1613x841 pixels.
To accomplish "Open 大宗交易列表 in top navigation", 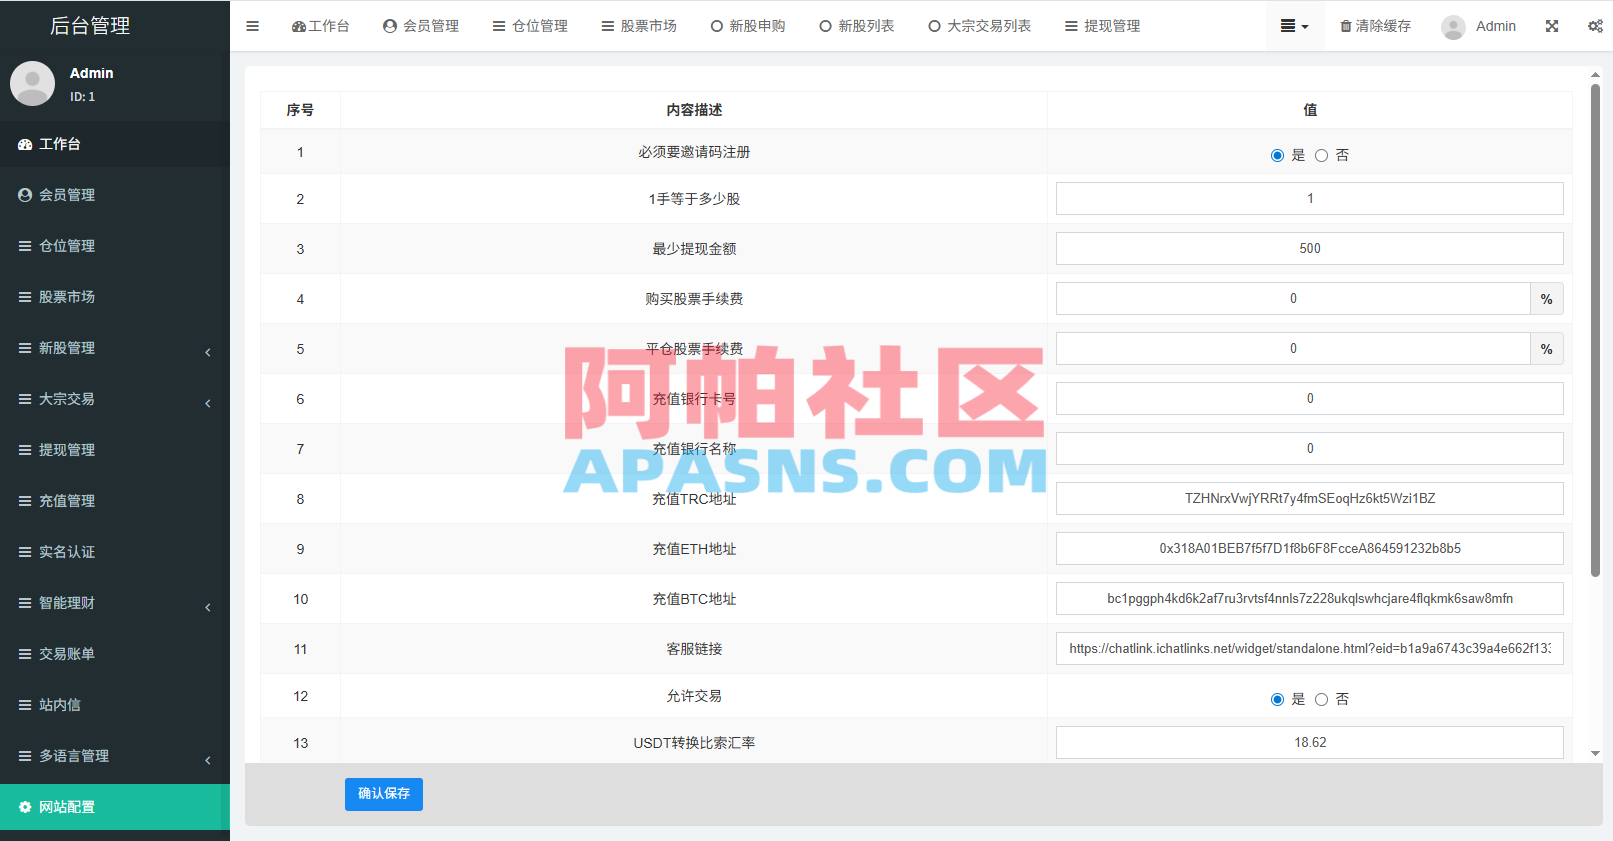I will coord(980,26).
